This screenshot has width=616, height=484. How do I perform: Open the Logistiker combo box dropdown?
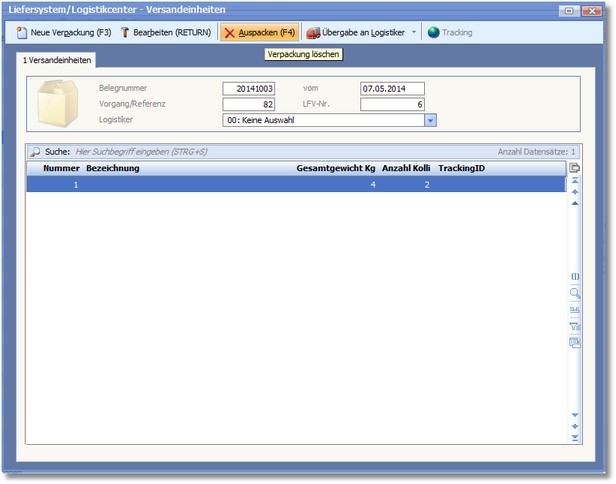[x=430, y=120]
